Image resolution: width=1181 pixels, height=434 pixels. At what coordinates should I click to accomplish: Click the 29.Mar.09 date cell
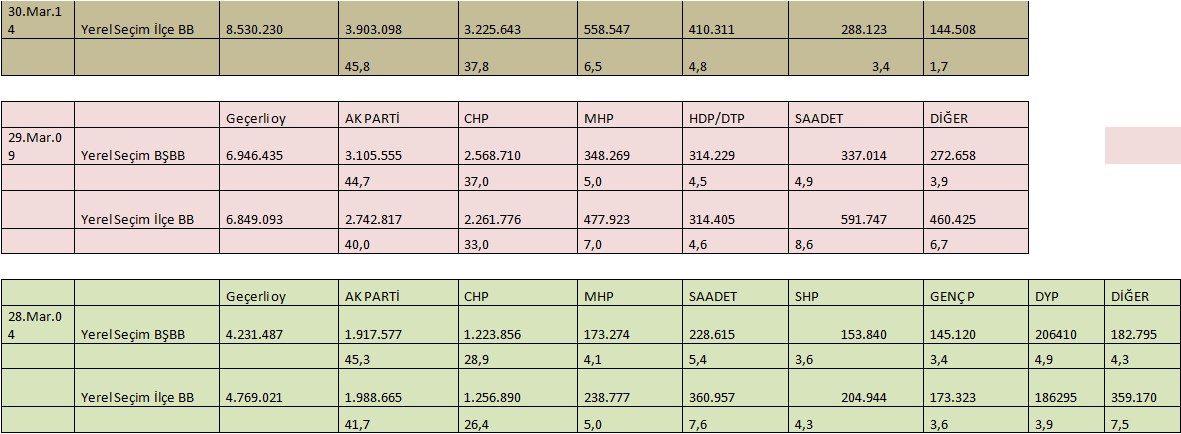pyautogui.click(x=38, y=146)
